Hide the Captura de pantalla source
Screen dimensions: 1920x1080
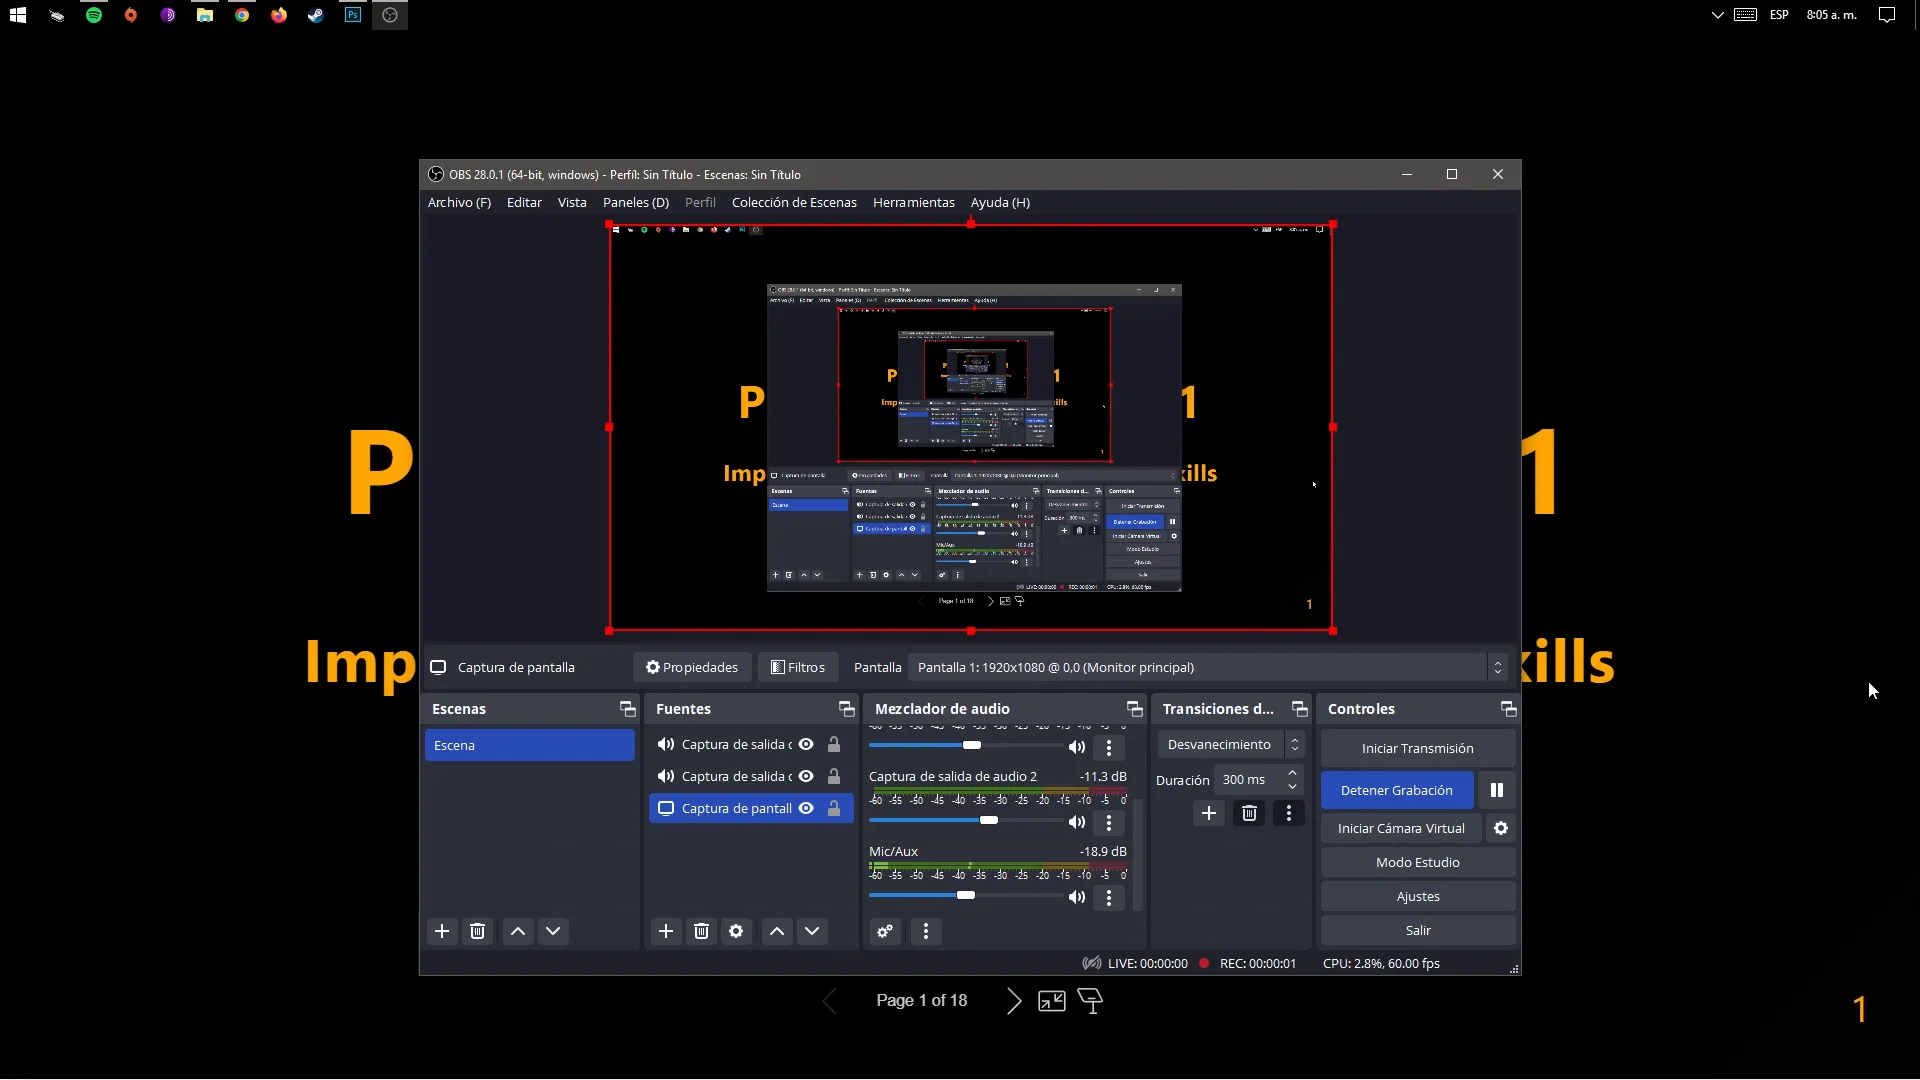tap(806, 808)
